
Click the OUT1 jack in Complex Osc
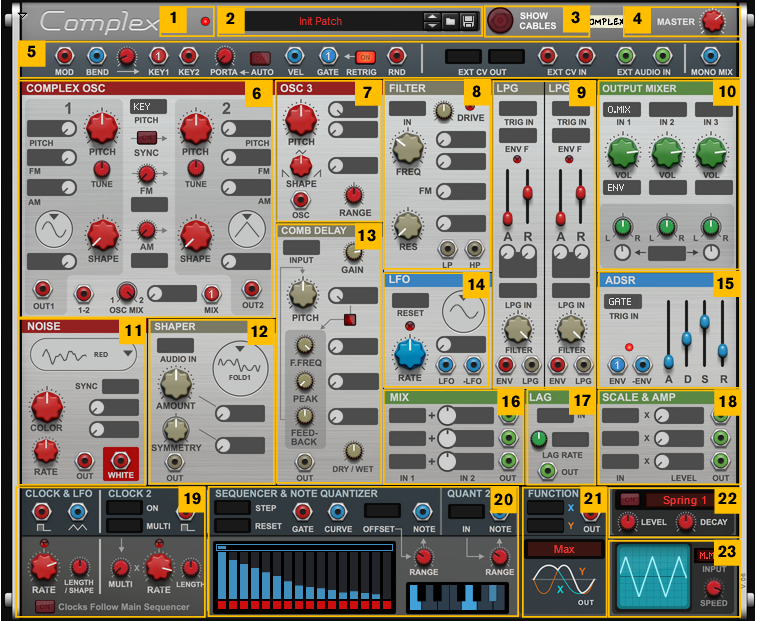42,289
